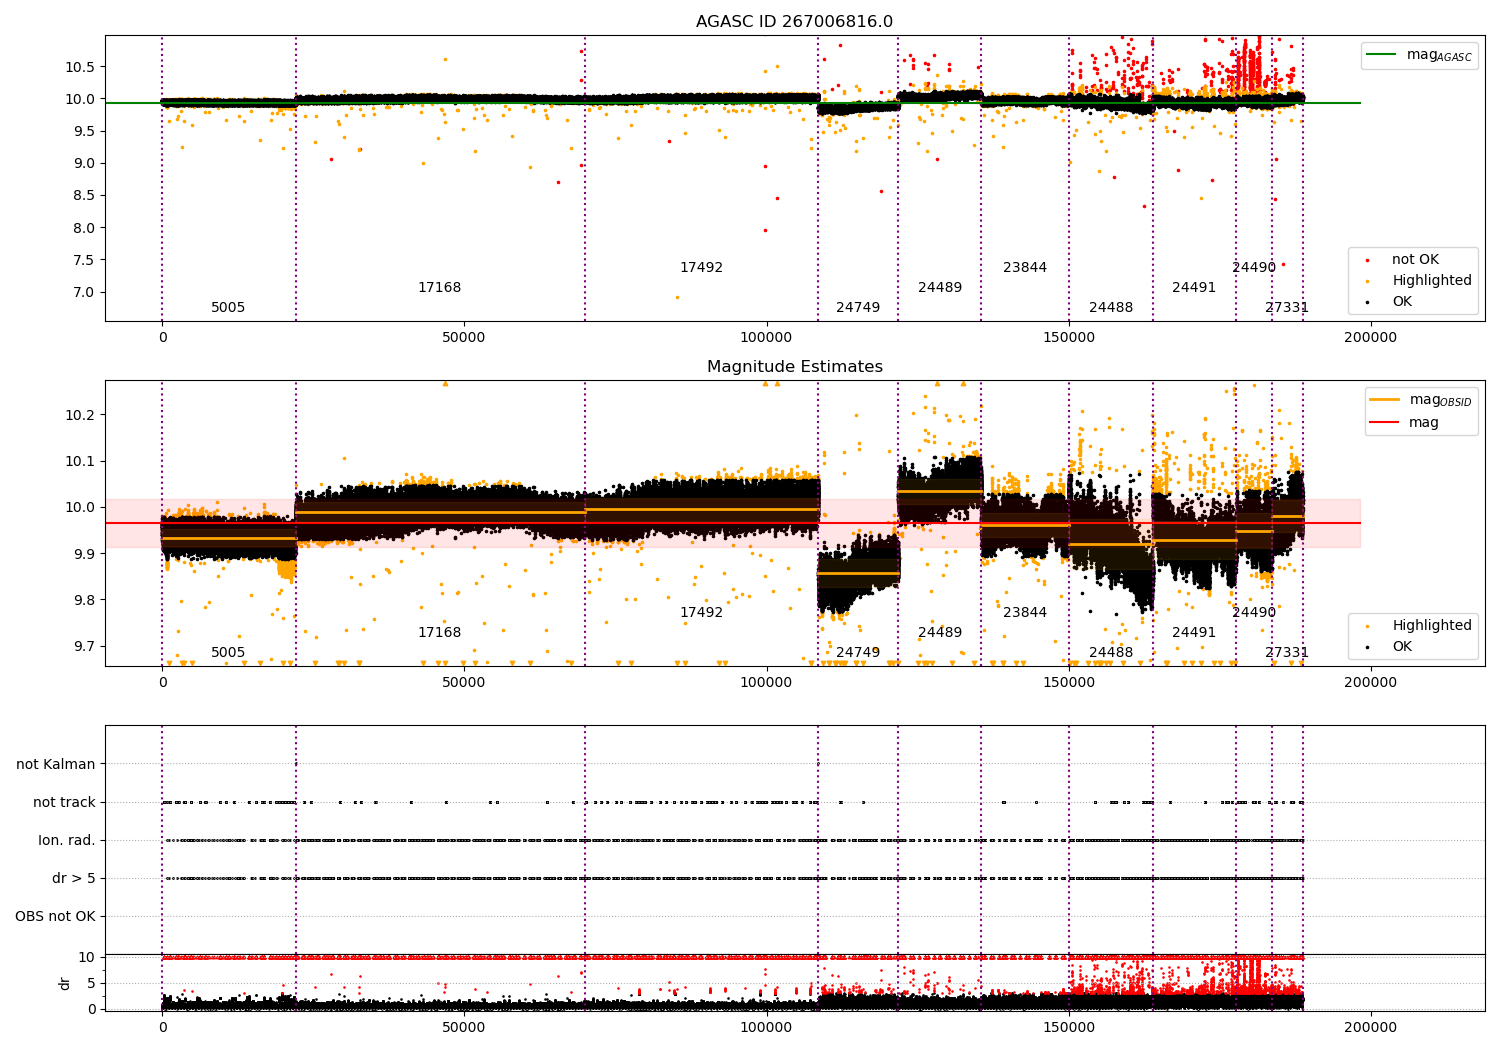This screenshot has width=1500, height=1050.
Task: Select the mag AGASC green legend entry
Action: [1419, 55]
